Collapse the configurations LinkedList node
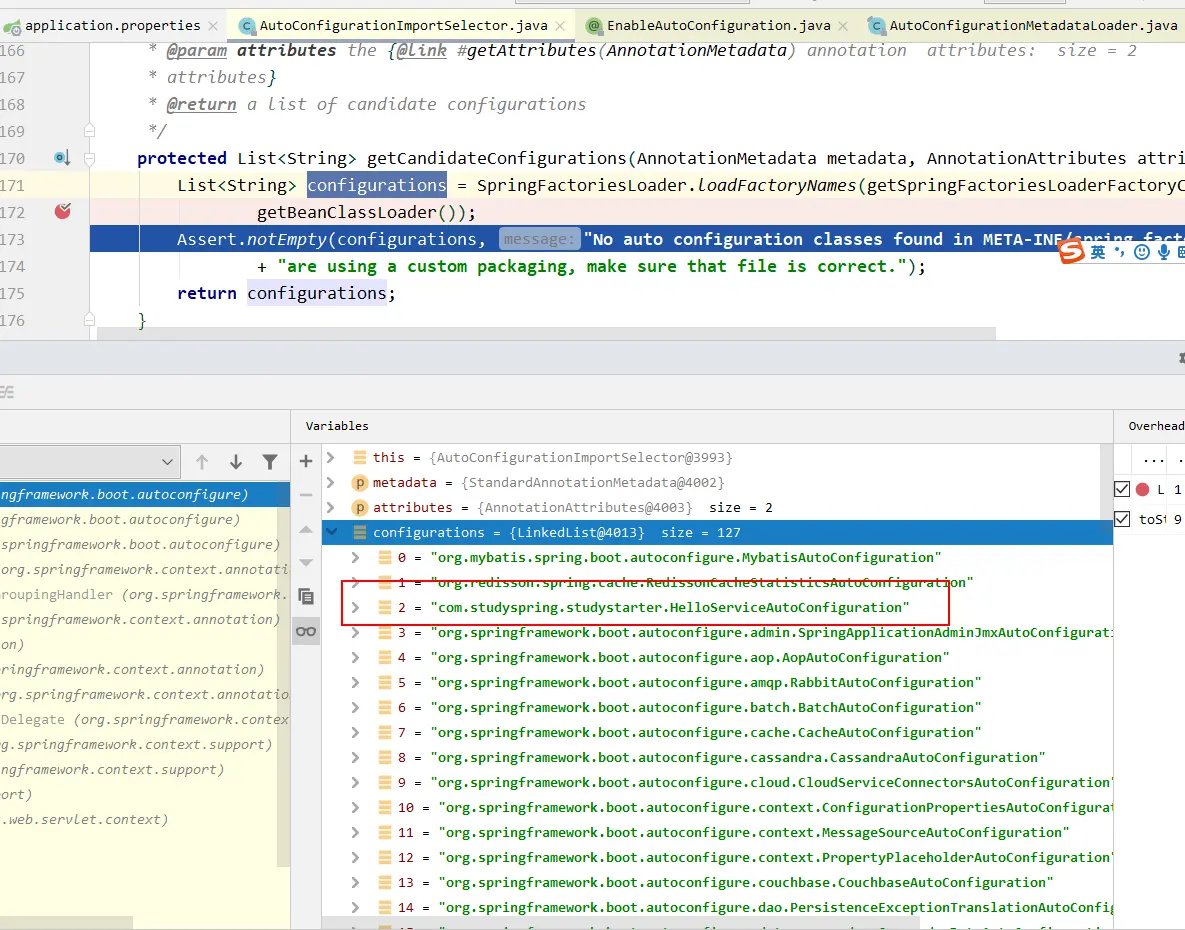Screen dimensions: 1185x930 [332, 532]
